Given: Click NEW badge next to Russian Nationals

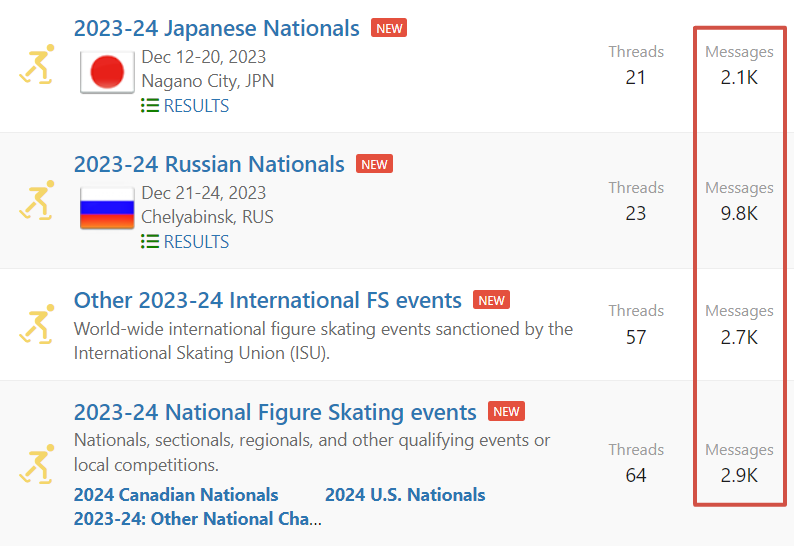Looking at the screenshot, I should [374, 164].
